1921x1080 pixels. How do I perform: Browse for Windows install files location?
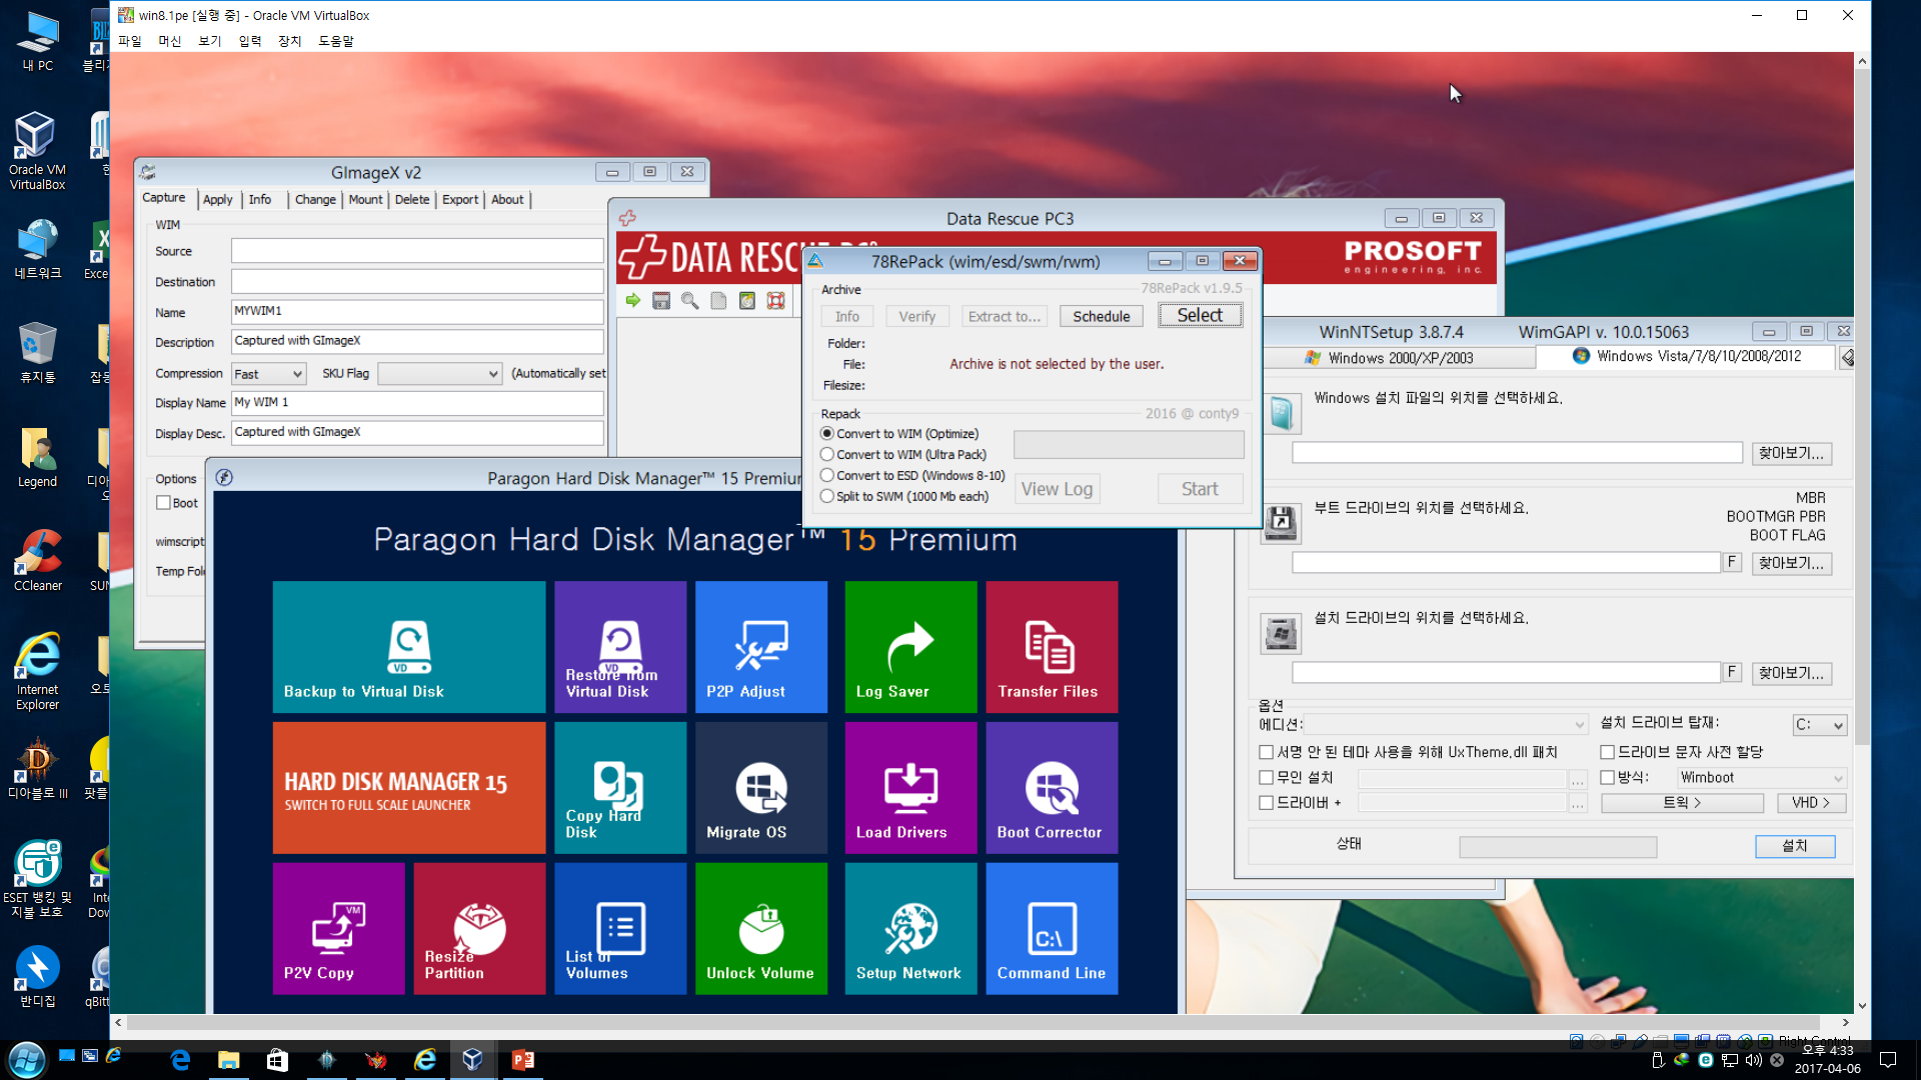tap(1791, 453)
